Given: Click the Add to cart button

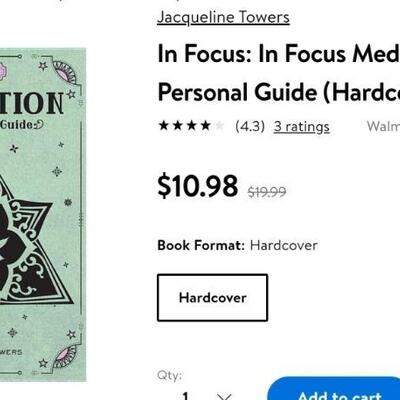Looking at the screenshot, I should [334, 388].
